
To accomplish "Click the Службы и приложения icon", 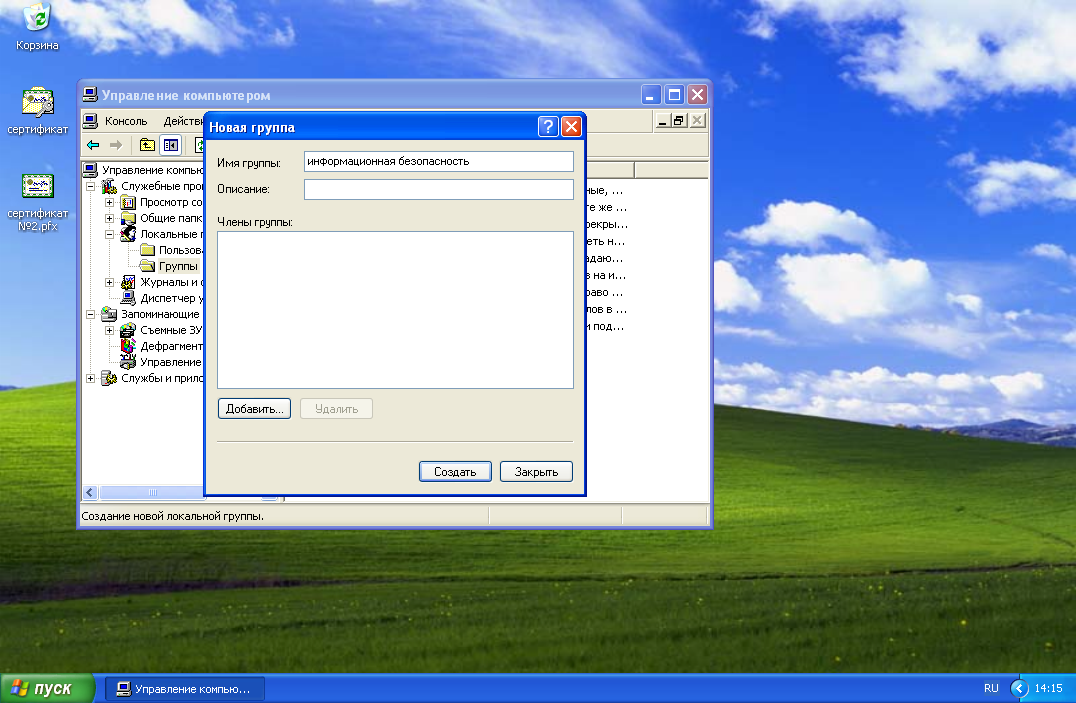I will coord(109,378).
